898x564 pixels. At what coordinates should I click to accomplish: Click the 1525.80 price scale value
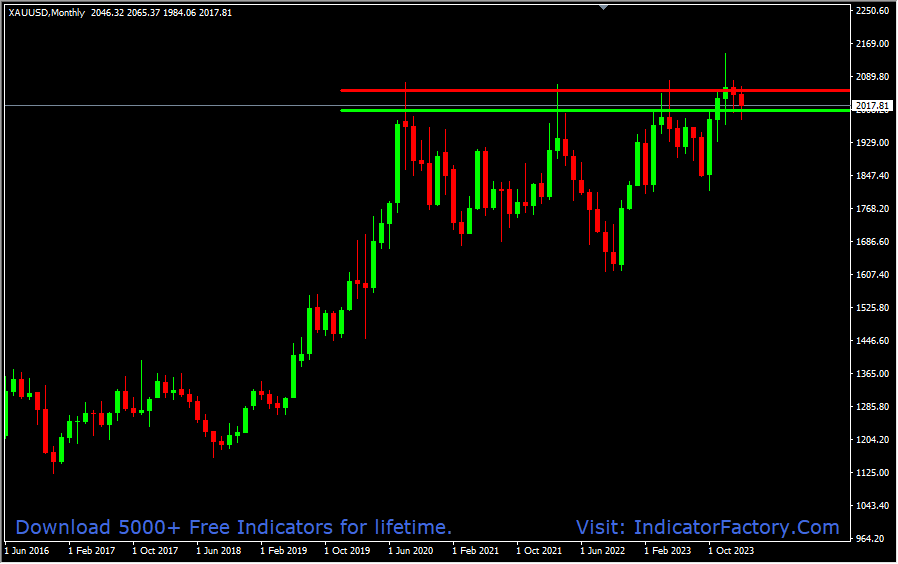(872, 308)
